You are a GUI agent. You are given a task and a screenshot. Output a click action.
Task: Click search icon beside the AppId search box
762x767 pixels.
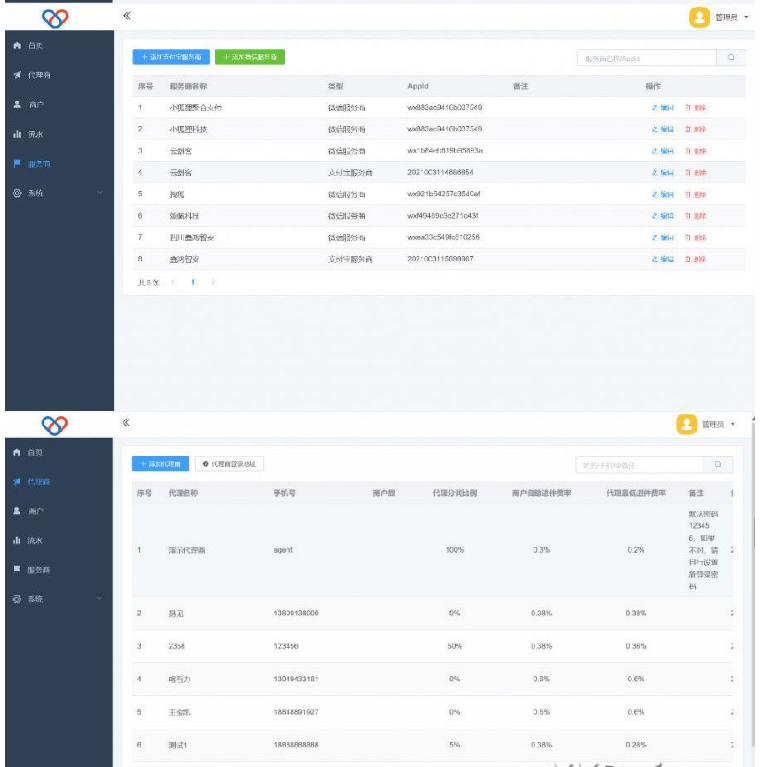point(731,58)
